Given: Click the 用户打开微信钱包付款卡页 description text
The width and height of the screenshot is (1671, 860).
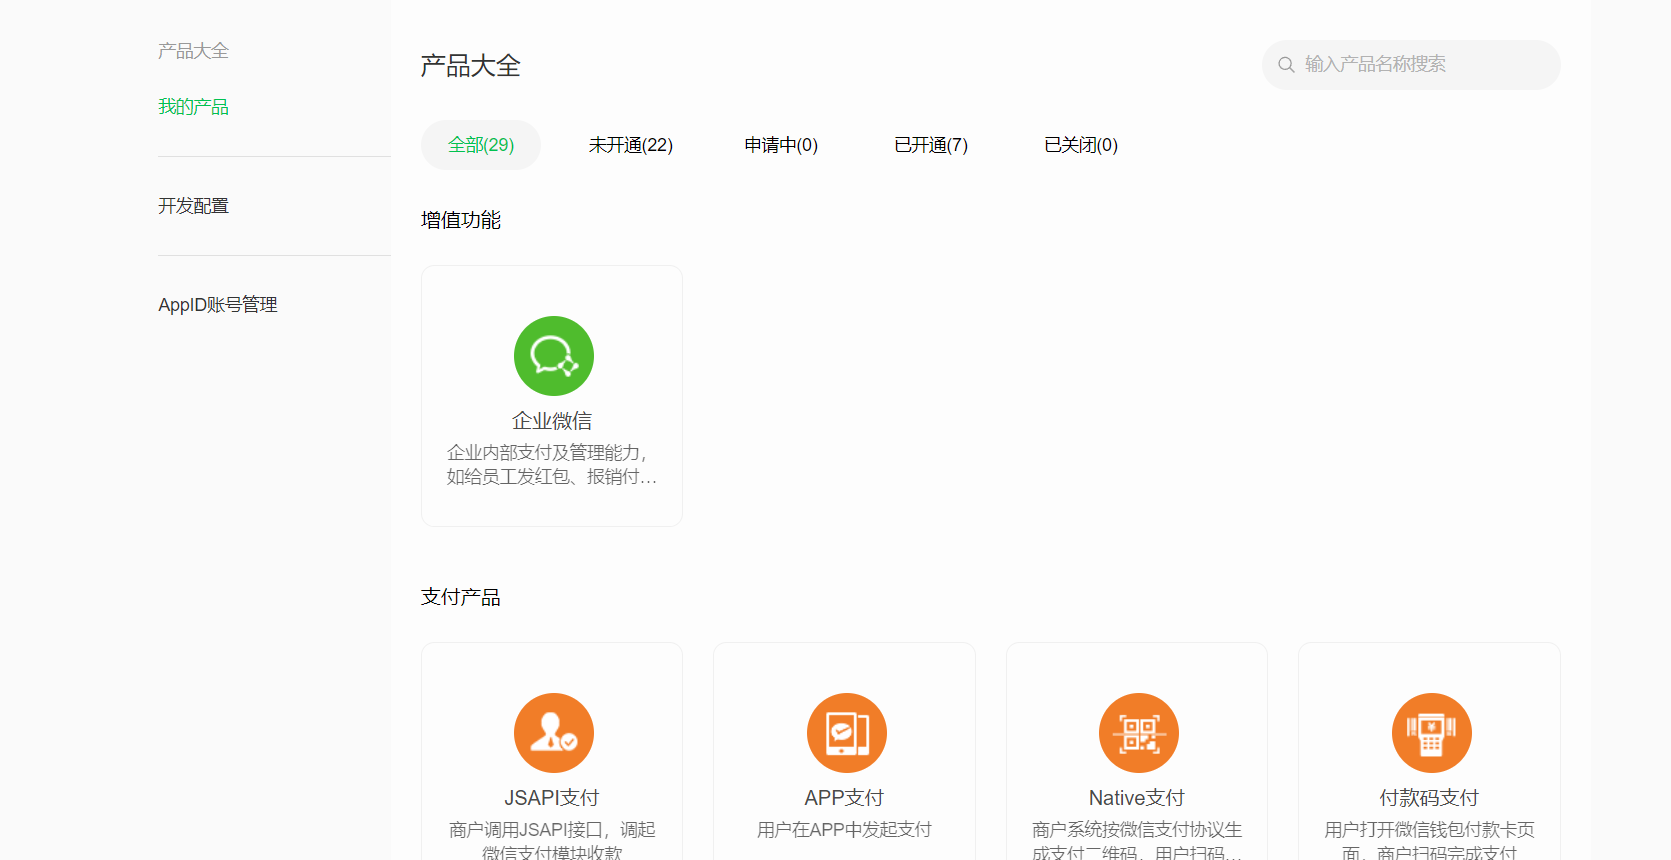Looking at the screenshot, I should click(x=1429, y=840).
